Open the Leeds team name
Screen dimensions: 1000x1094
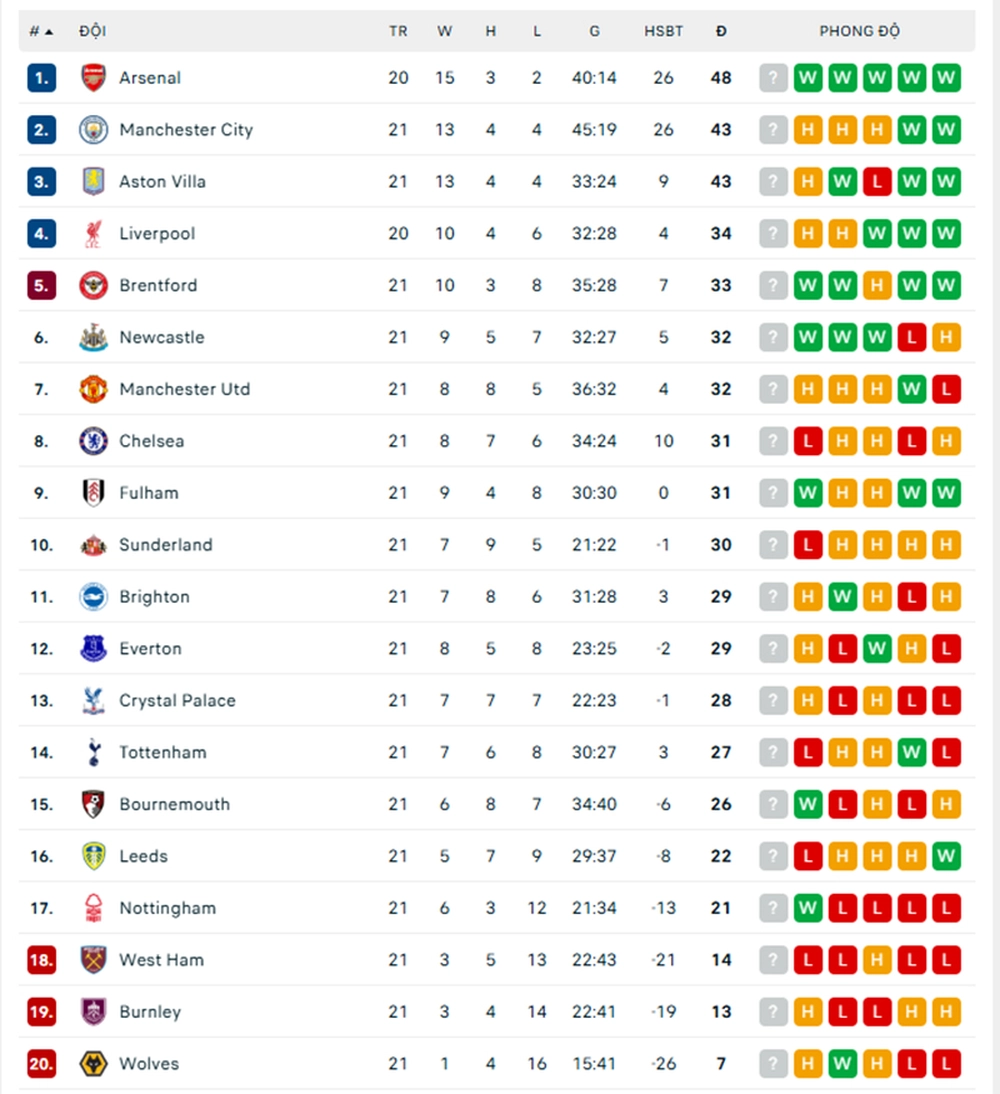[143, 856]
